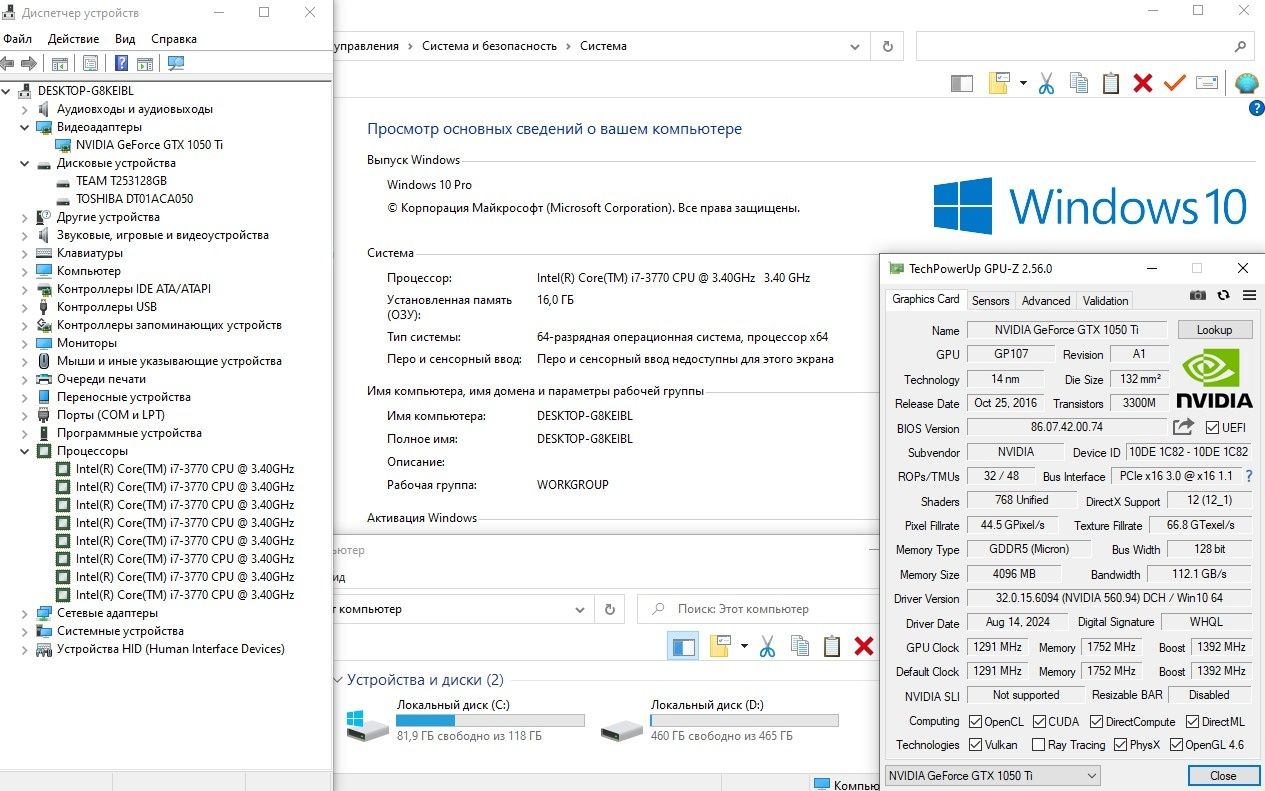Toggle the DirectCompute checkbox

[1097, 721]
